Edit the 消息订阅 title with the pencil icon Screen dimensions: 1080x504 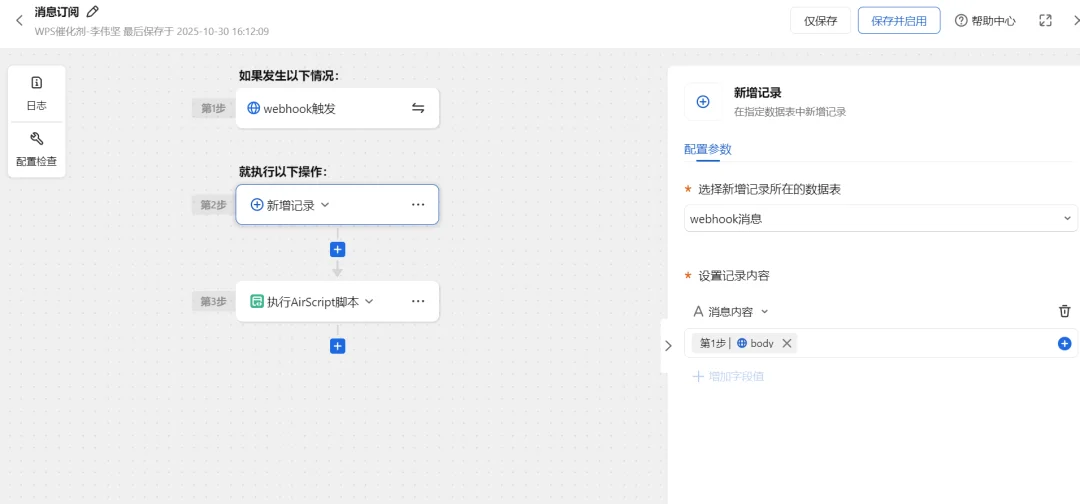tap(93, 11)
